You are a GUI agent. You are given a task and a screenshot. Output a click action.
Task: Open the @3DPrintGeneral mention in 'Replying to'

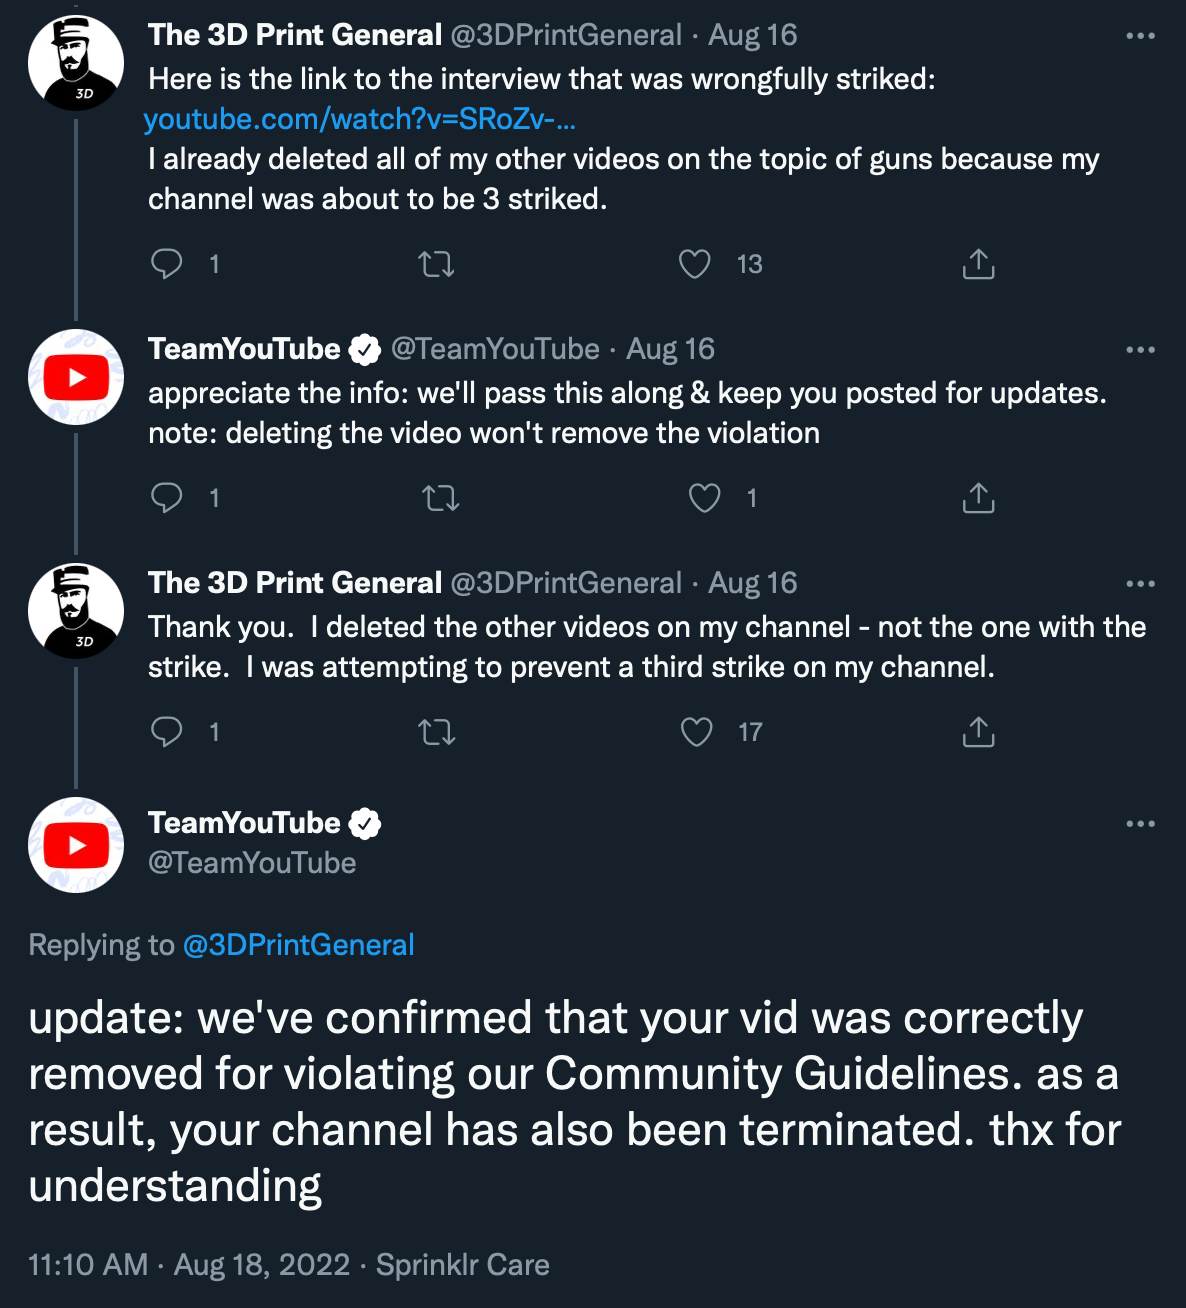click(x=298, y=945)
